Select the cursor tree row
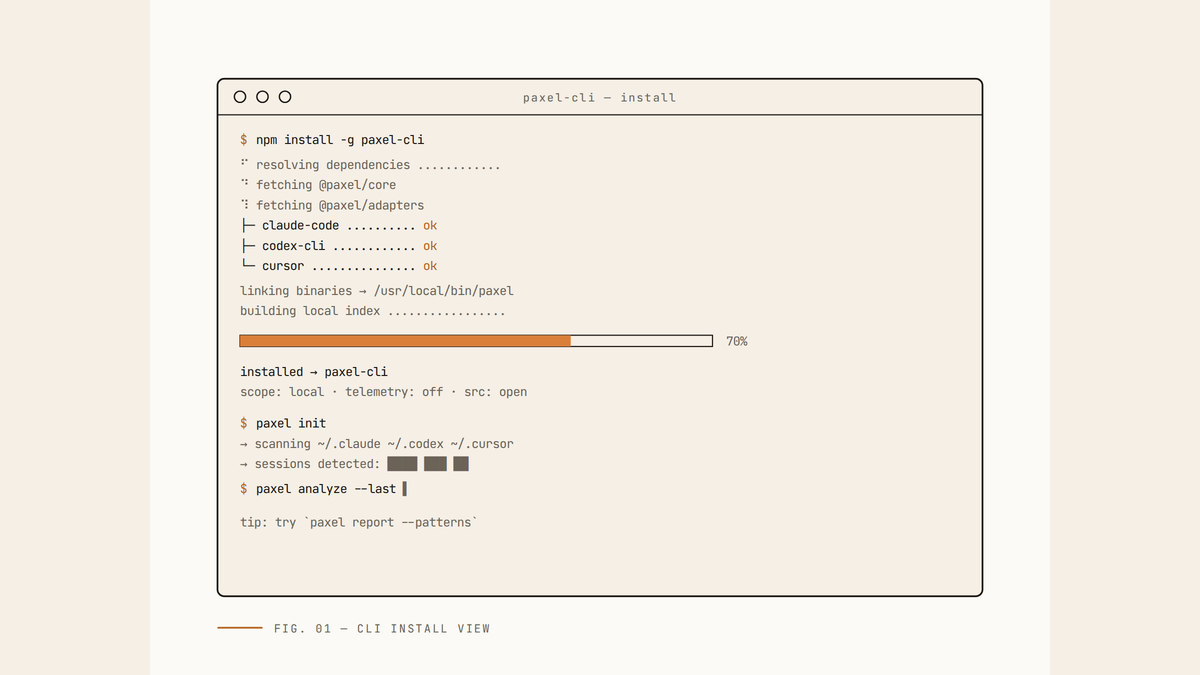Screen dimensions: 1200x675 tap(339, 266)
